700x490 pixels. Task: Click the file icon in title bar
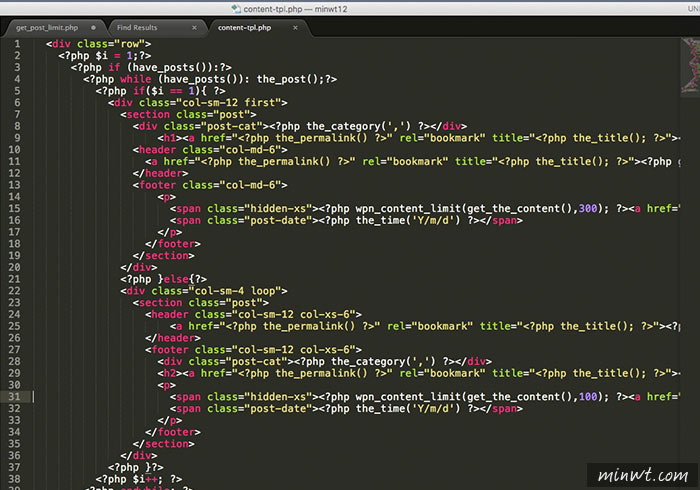(x=236, y=8)
